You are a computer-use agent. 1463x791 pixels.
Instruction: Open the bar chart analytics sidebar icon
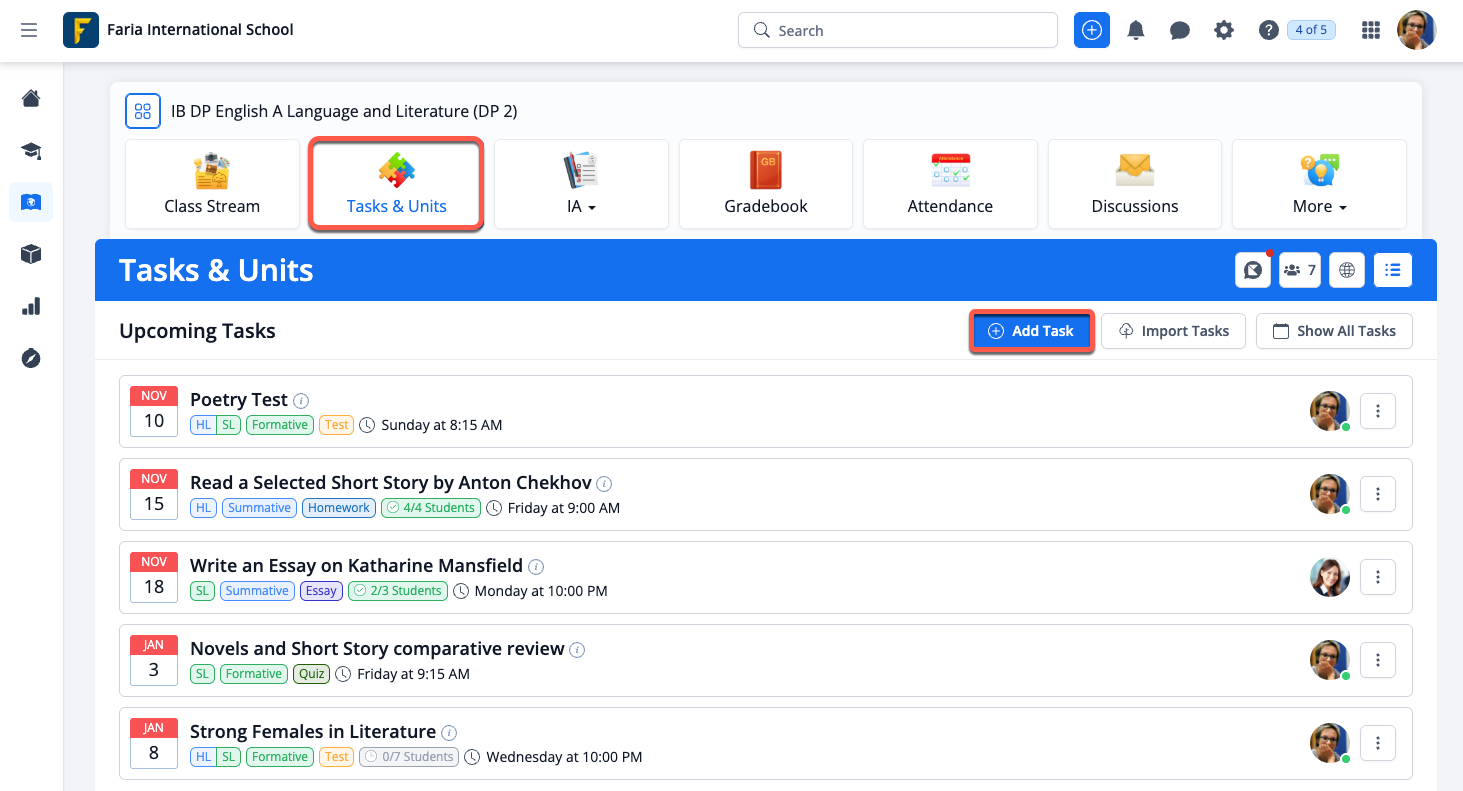pyautogui.click(x=31, y=306)
